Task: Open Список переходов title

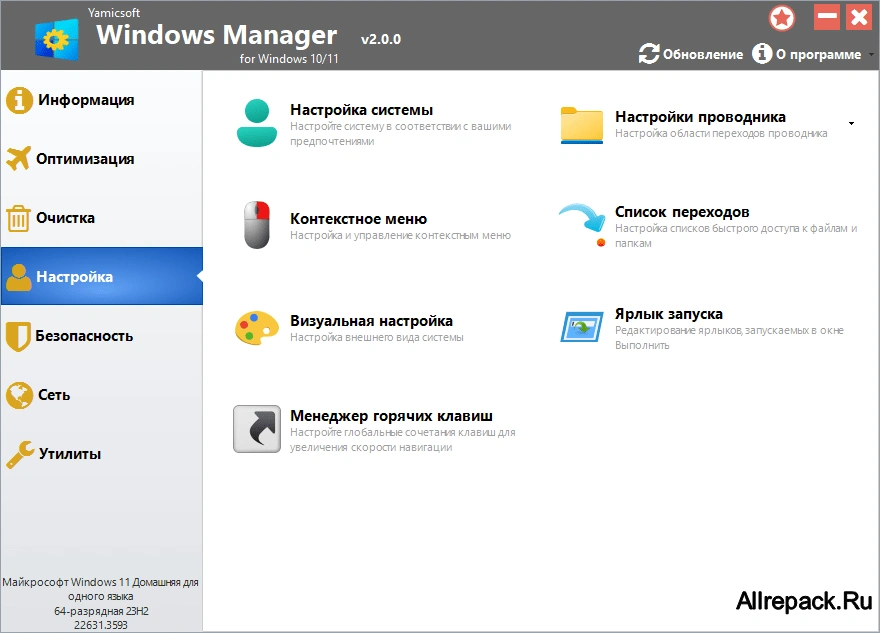Action: (682, 212)
